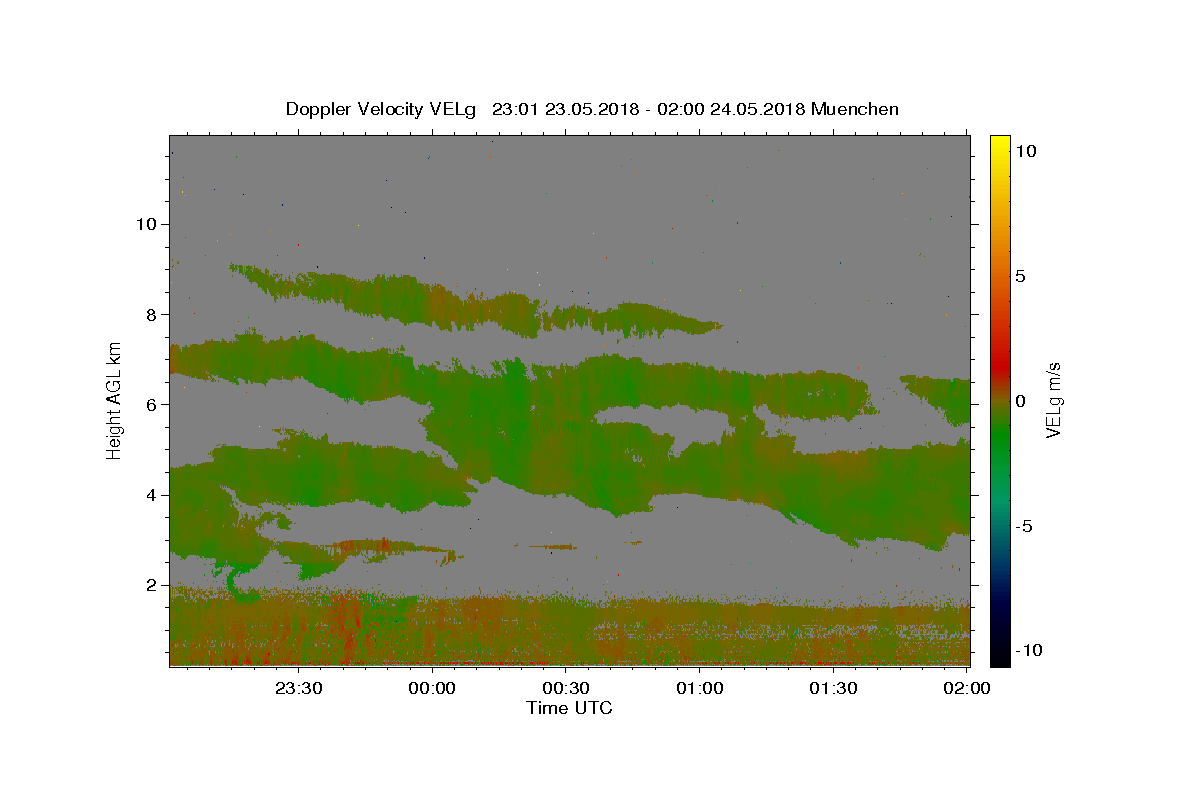The height and width of the screenshot is (800, 1200).
Task: Click height axis label '8'
Action: click(151, 314)
